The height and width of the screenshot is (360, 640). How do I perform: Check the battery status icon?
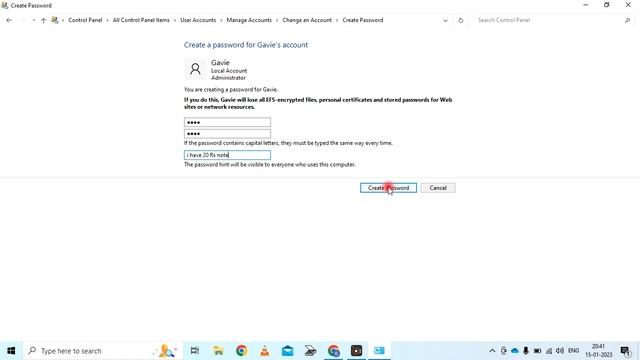tap(538, 351)
